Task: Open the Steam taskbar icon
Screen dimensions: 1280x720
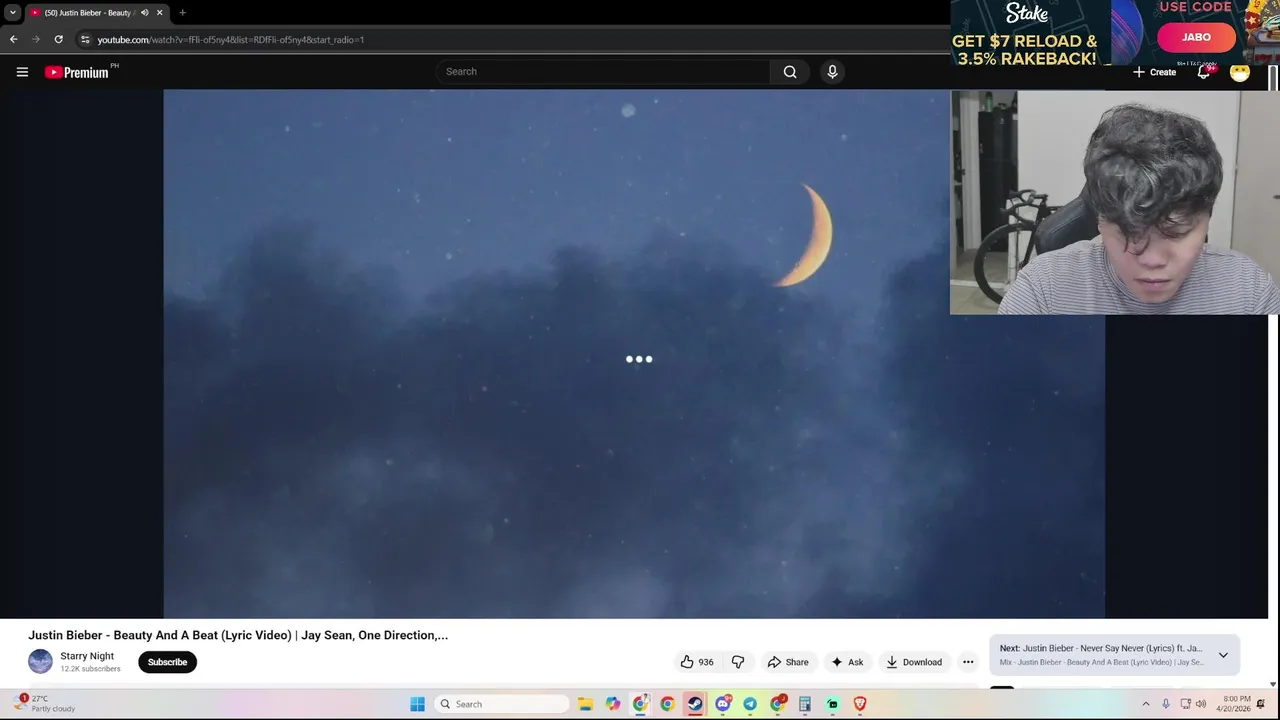Action: [x=695, y=704]
